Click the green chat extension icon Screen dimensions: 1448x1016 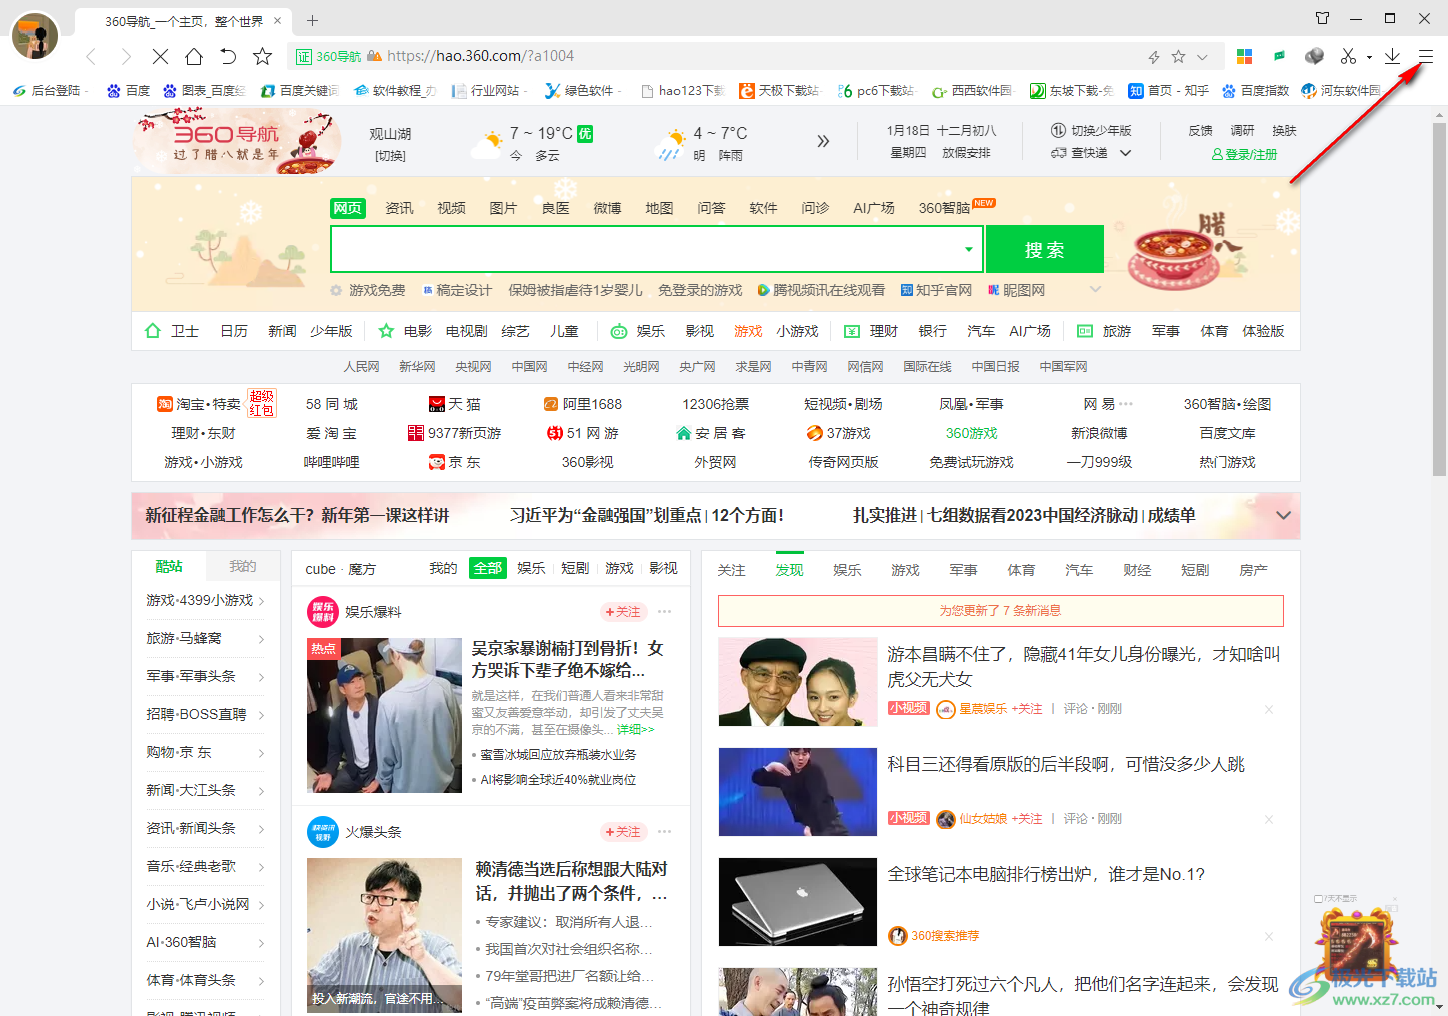pos(1279,56)
